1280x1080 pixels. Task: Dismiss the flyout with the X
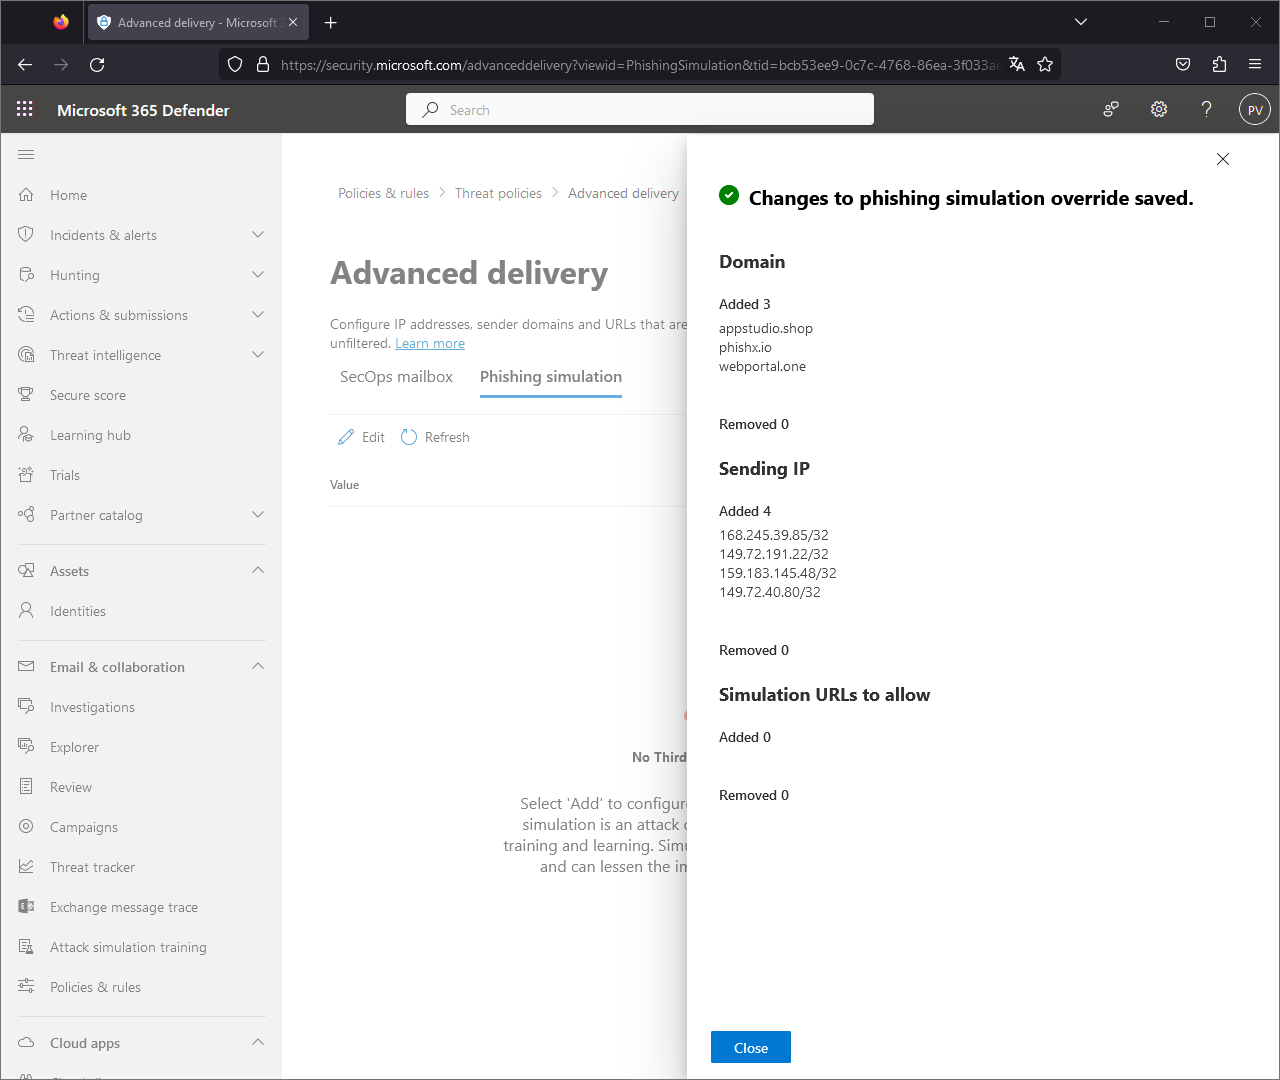tap(1223, 159)
